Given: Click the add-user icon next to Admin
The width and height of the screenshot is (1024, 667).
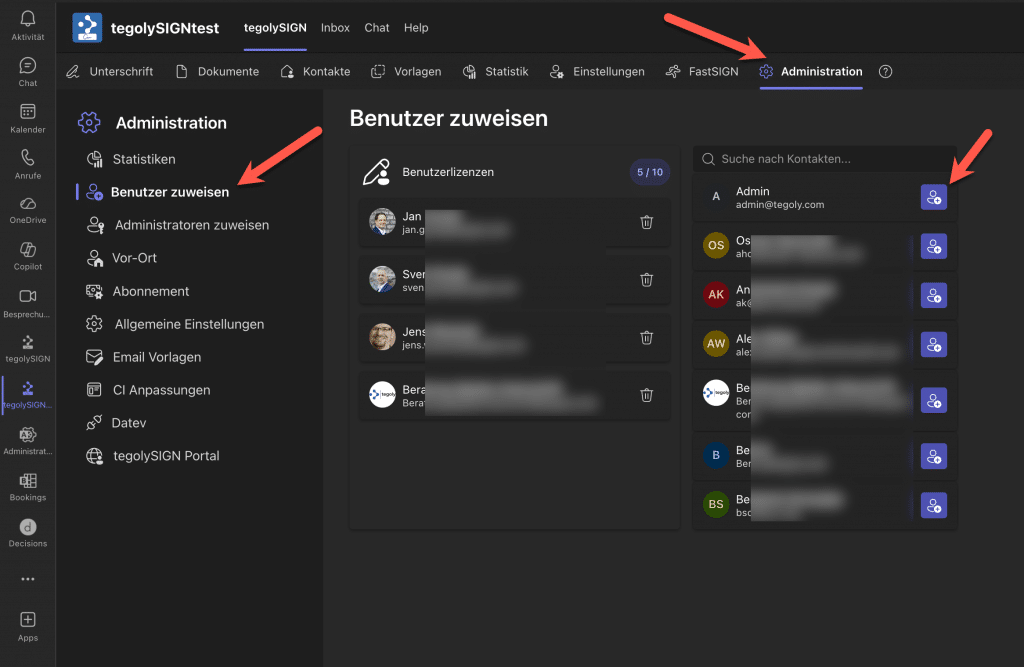Looking at the screenshot, I should 933,198.
